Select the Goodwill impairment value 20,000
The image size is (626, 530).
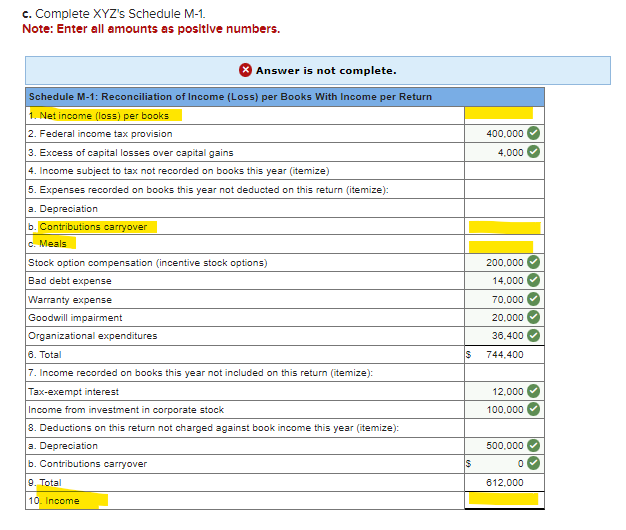click(507, 317)
